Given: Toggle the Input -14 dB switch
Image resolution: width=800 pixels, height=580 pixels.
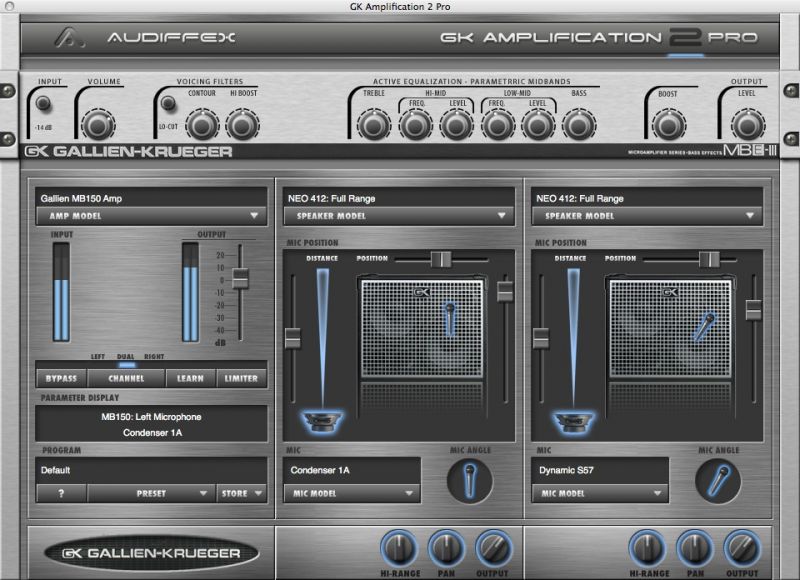Looking at the screenshot, I should 43,104.
